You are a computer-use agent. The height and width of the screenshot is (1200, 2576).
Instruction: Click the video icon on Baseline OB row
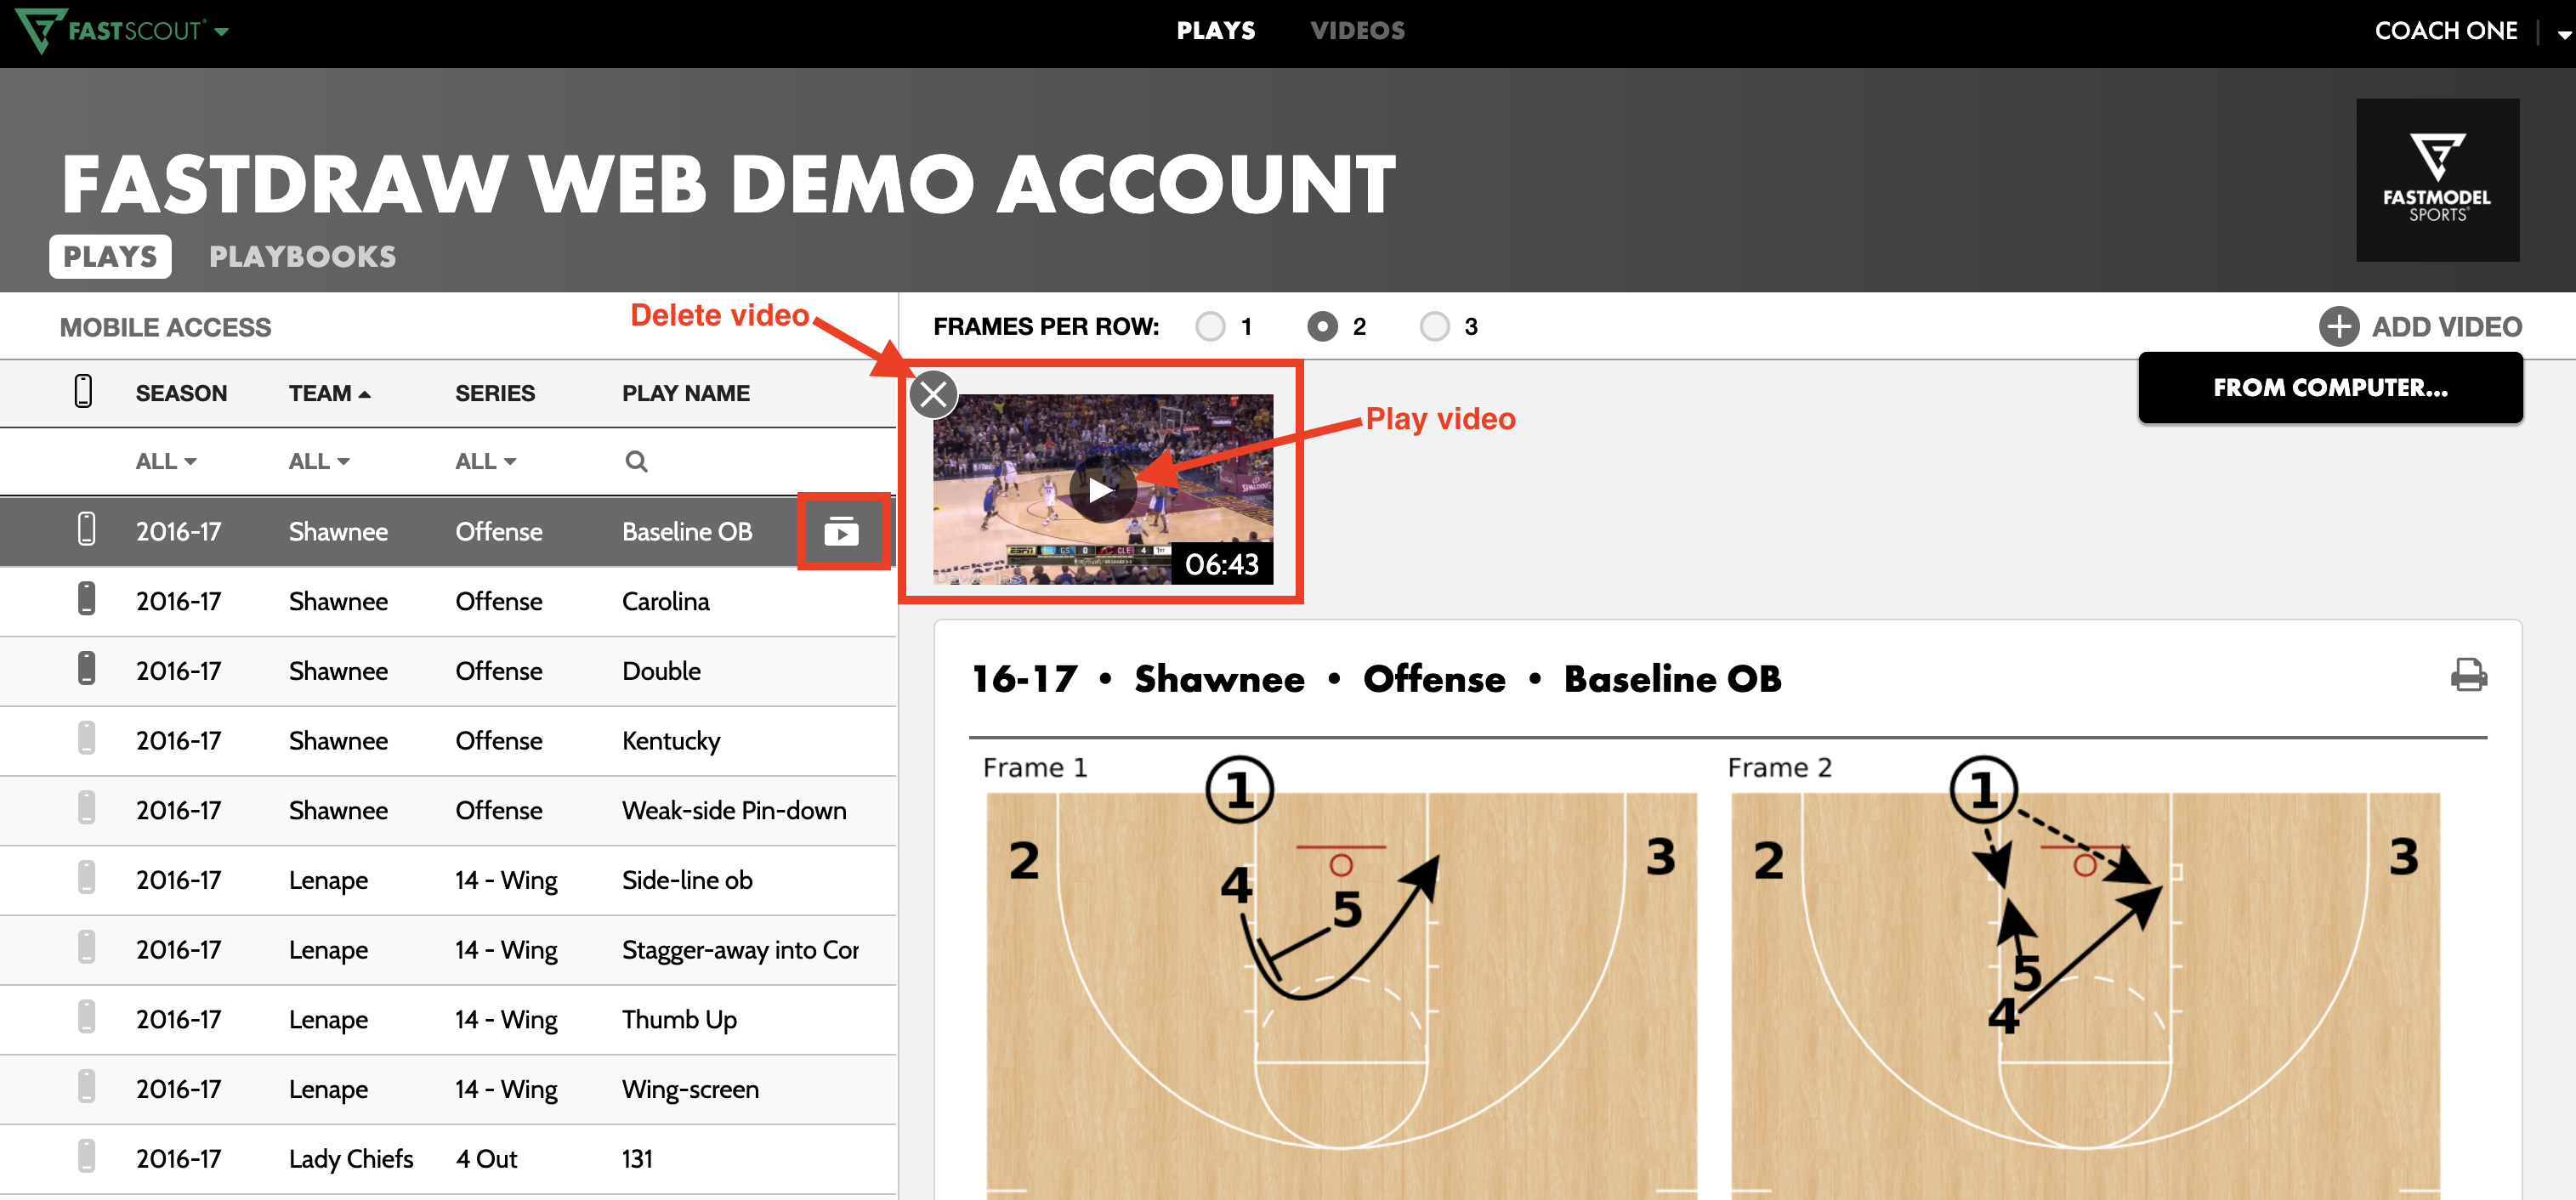click(x=841, y=532)
